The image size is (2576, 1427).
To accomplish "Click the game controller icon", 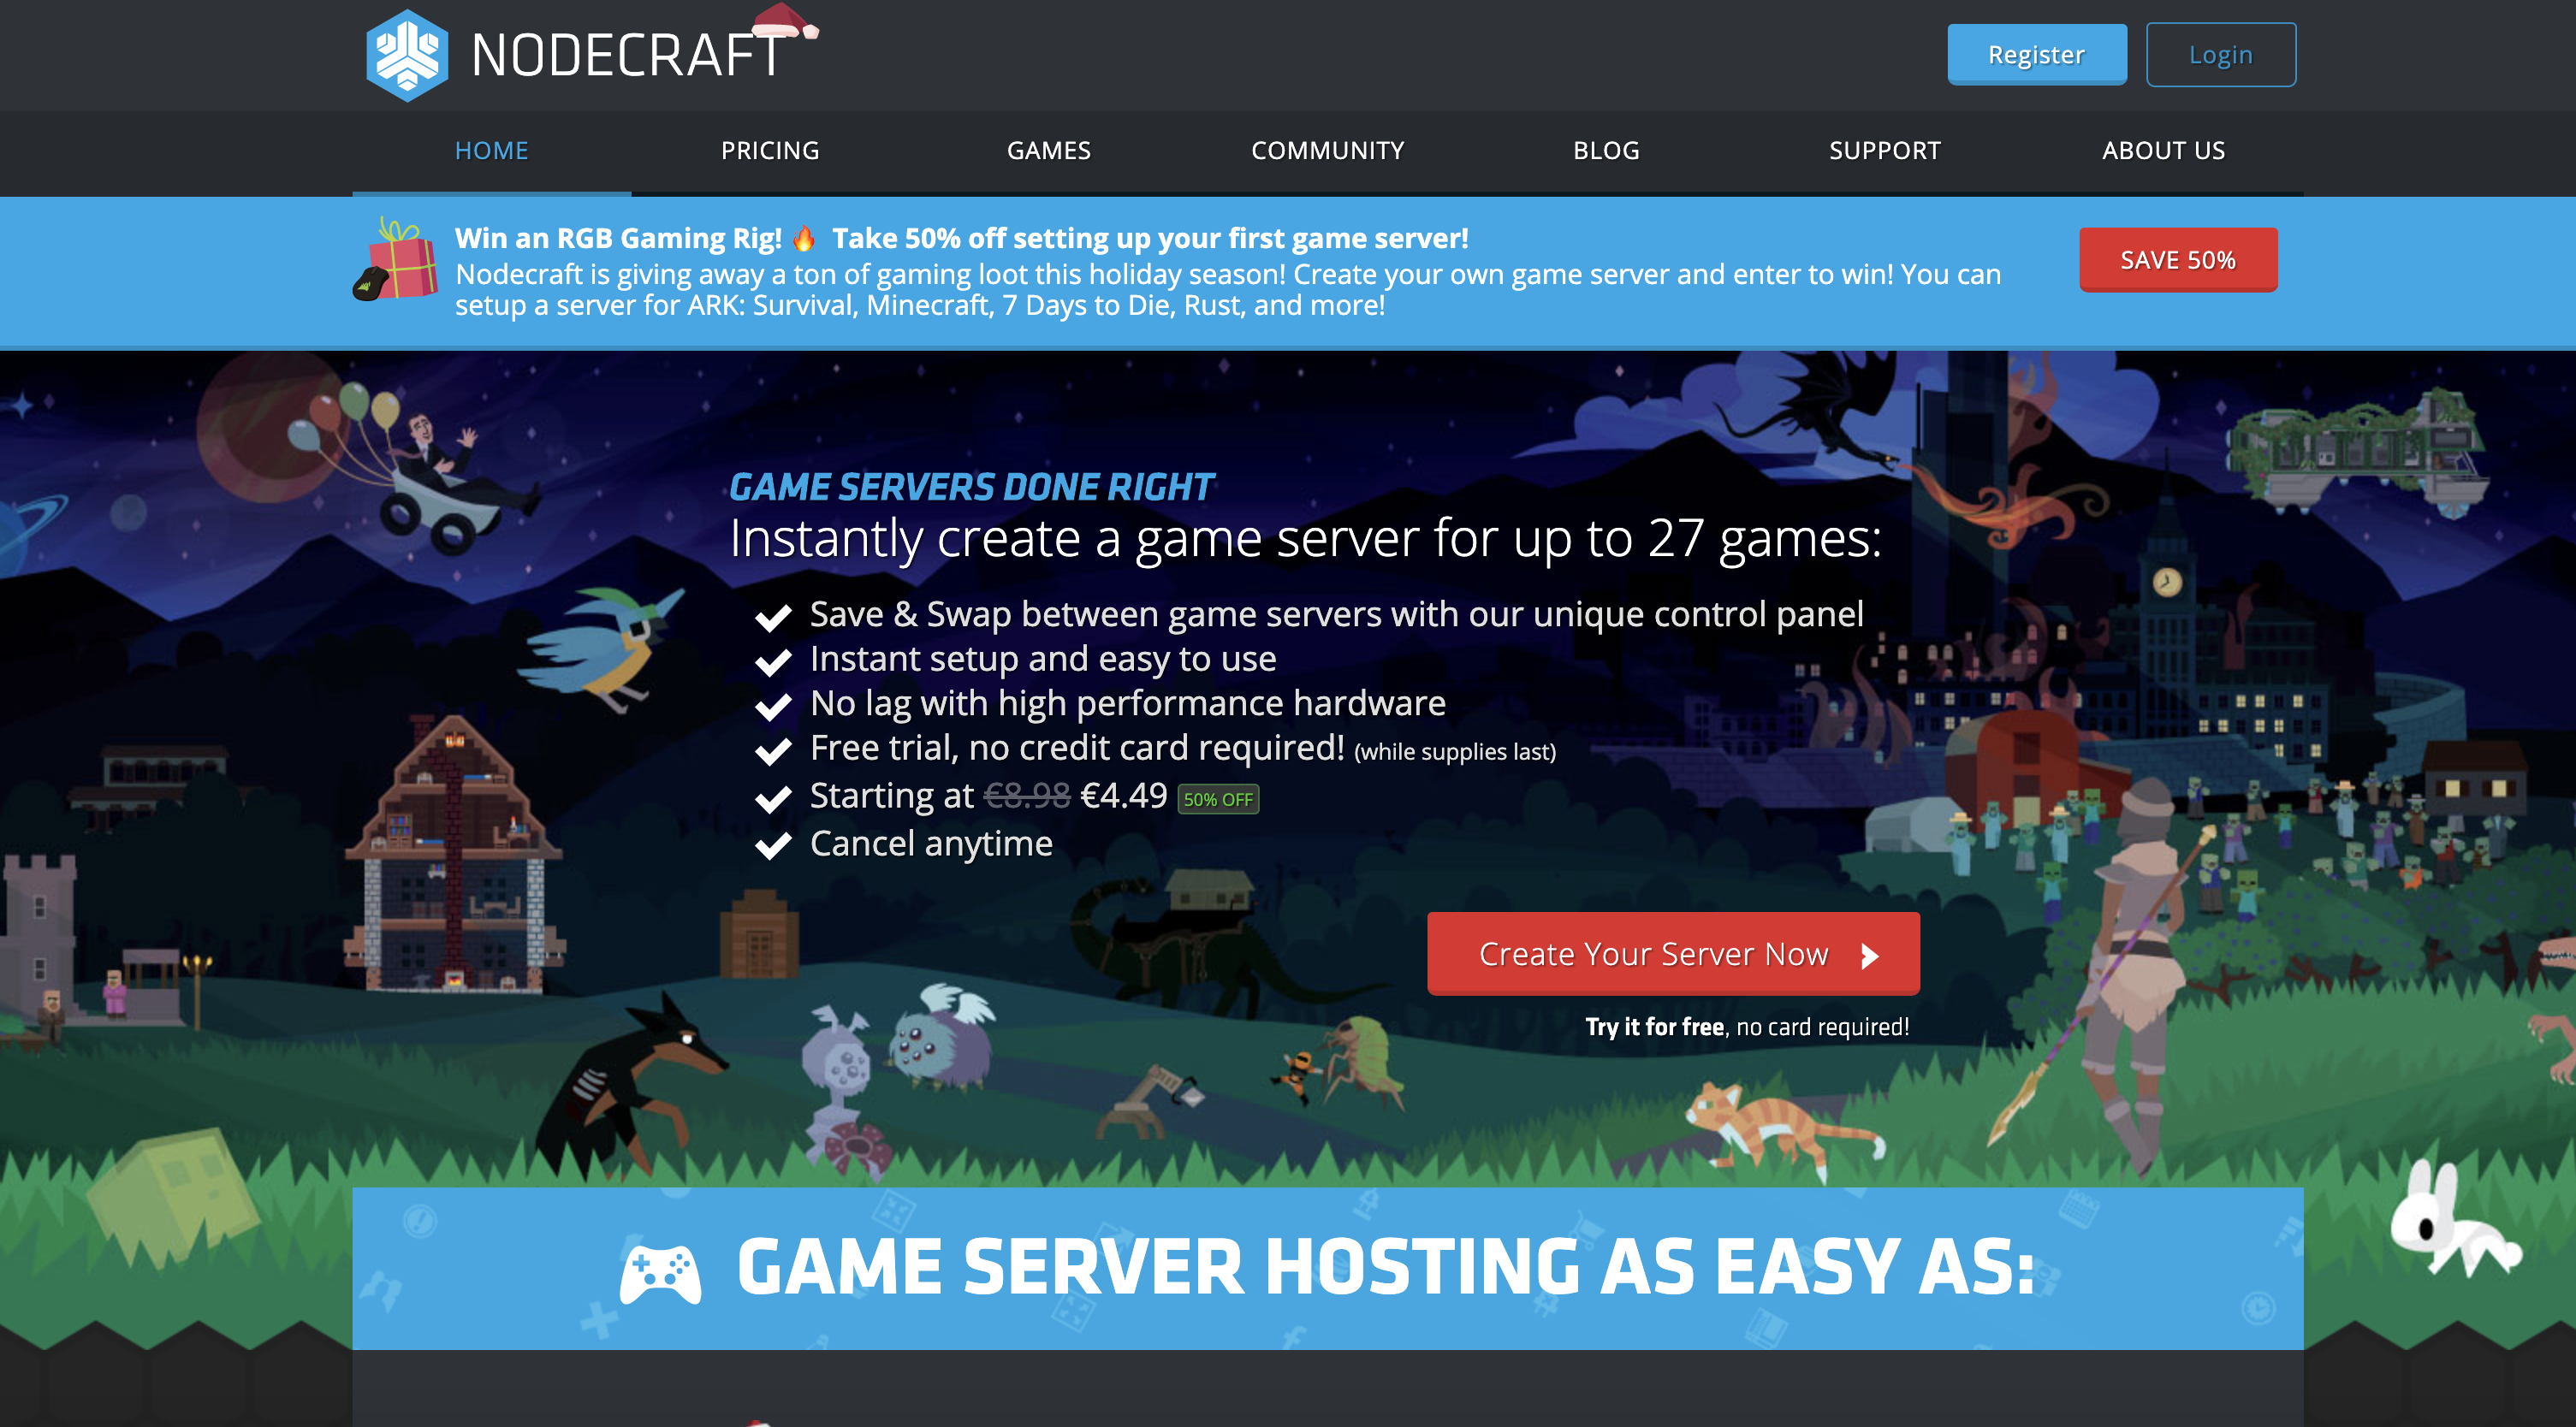I will (x=660, y=1273).
